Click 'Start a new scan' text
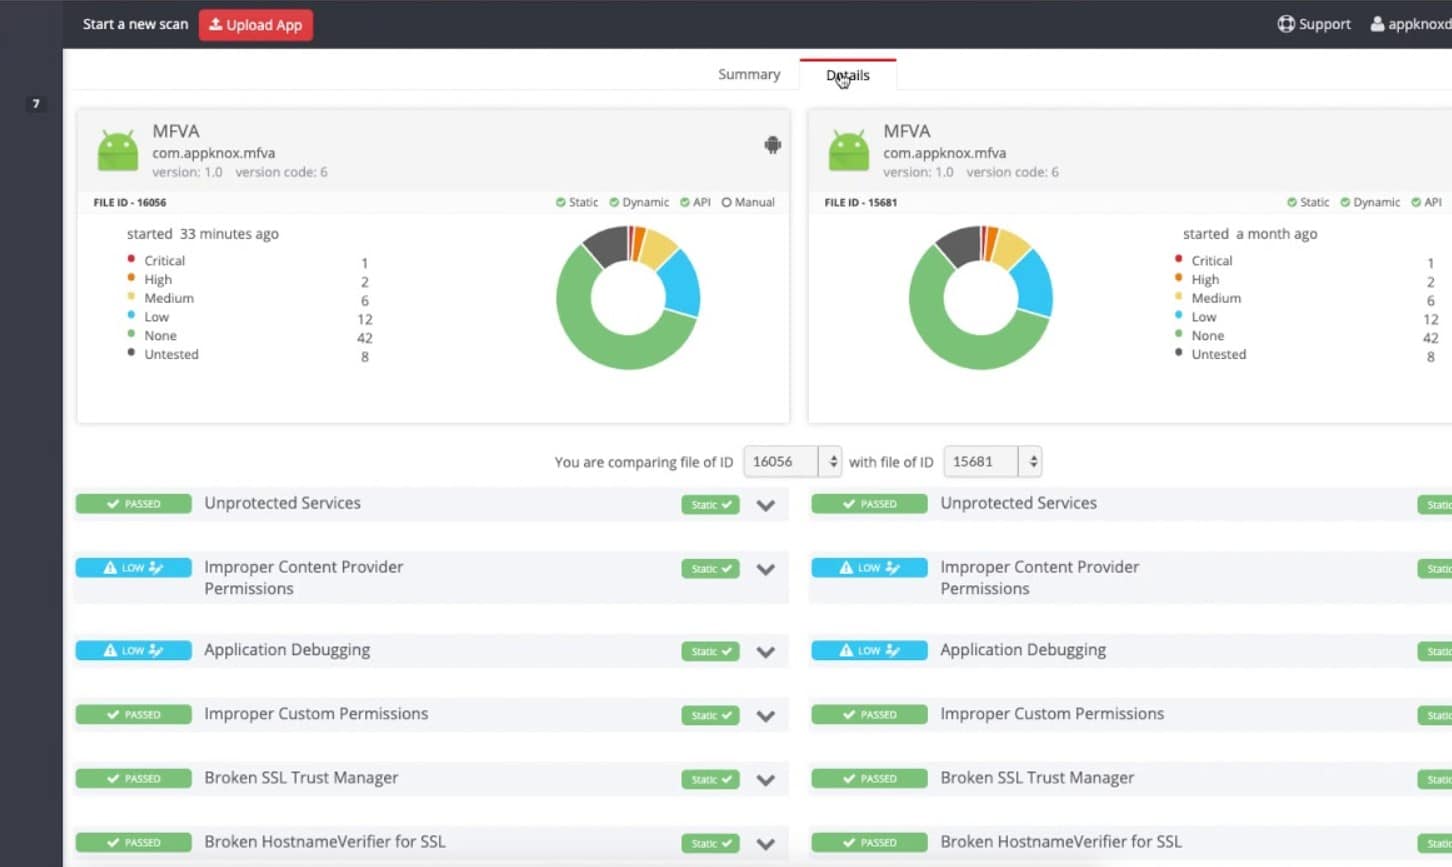 click(x=135, y=24)
